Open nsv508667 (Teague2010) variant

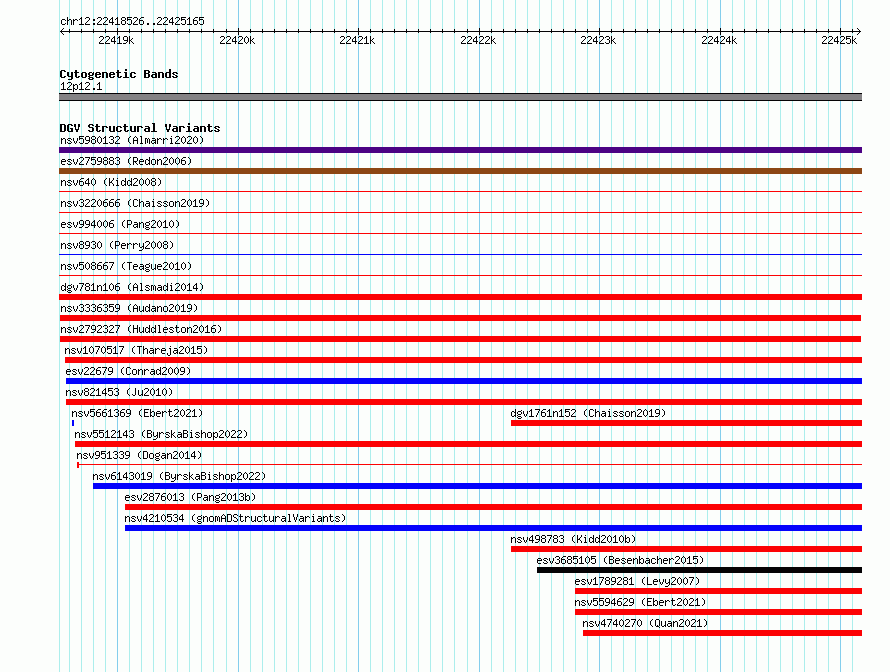126,266
